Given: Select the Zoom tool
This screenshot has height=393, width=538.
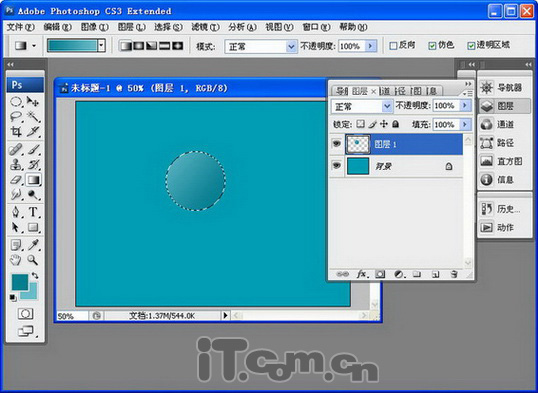Looking at the screenshot, I should tap(33, 260).
